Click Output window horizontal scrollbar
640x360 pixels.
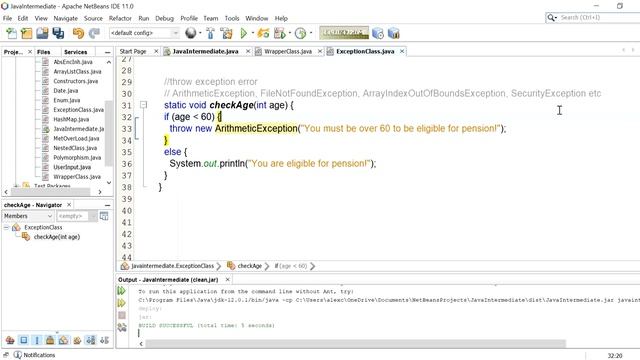[355, 344]
